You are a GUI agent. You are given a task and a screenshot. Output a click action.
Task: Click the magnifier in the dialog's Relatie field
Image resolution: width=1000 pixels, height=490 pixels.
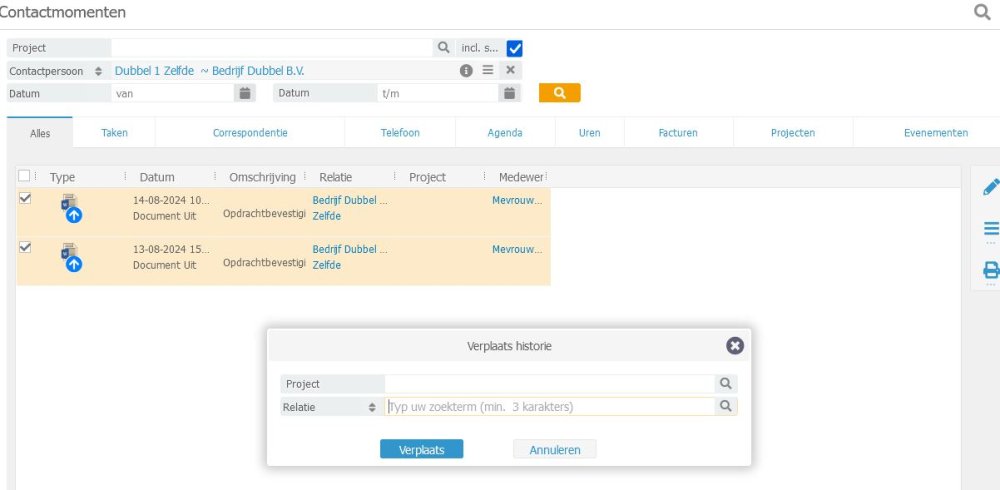coord(726,407)
